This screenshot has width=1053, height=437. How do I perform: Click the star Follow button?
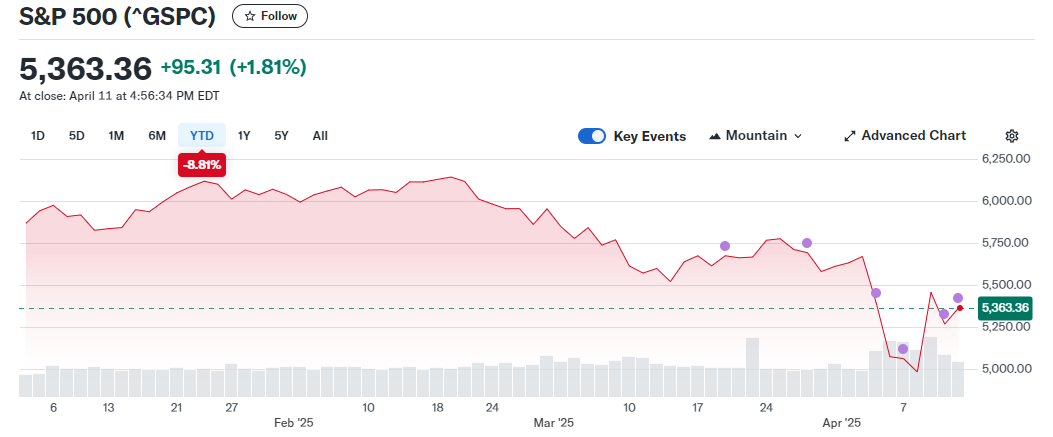[270, 16]
